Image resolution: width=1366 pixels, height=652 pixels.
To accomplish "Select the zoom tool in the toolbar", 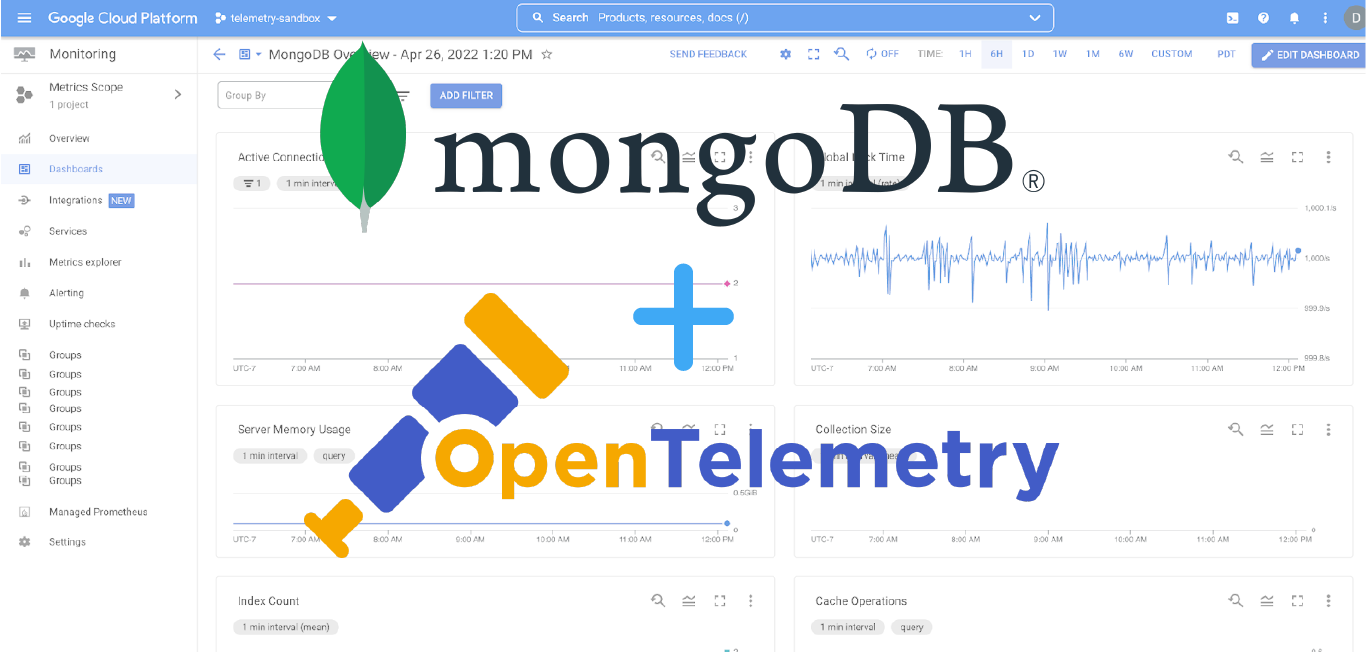I will (x=841, y=54).
